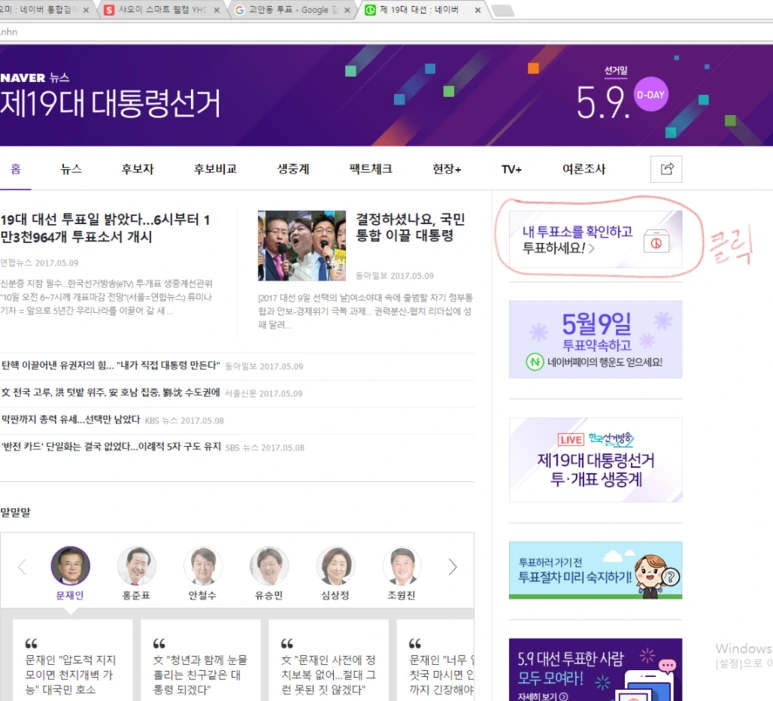The height and width of the screenshot is (701, 773).
Task: Click D-DAY circle badge
Action: (650, 95)
